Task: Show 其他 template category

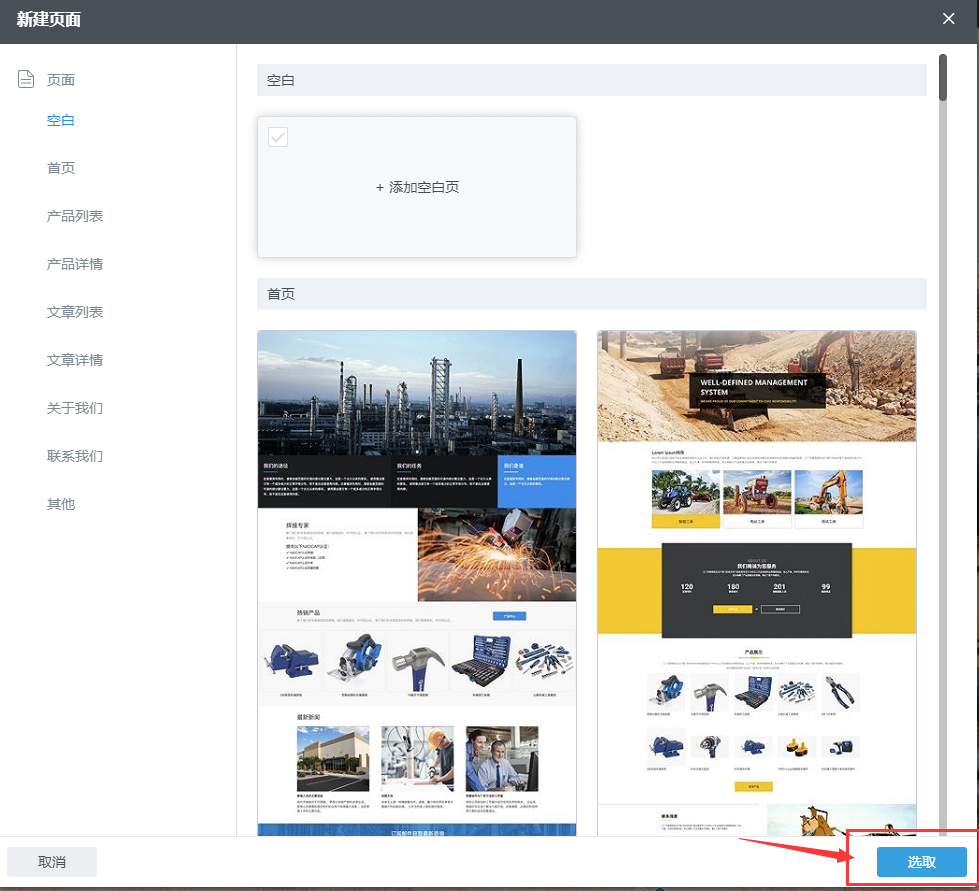Action: point(61,504)
